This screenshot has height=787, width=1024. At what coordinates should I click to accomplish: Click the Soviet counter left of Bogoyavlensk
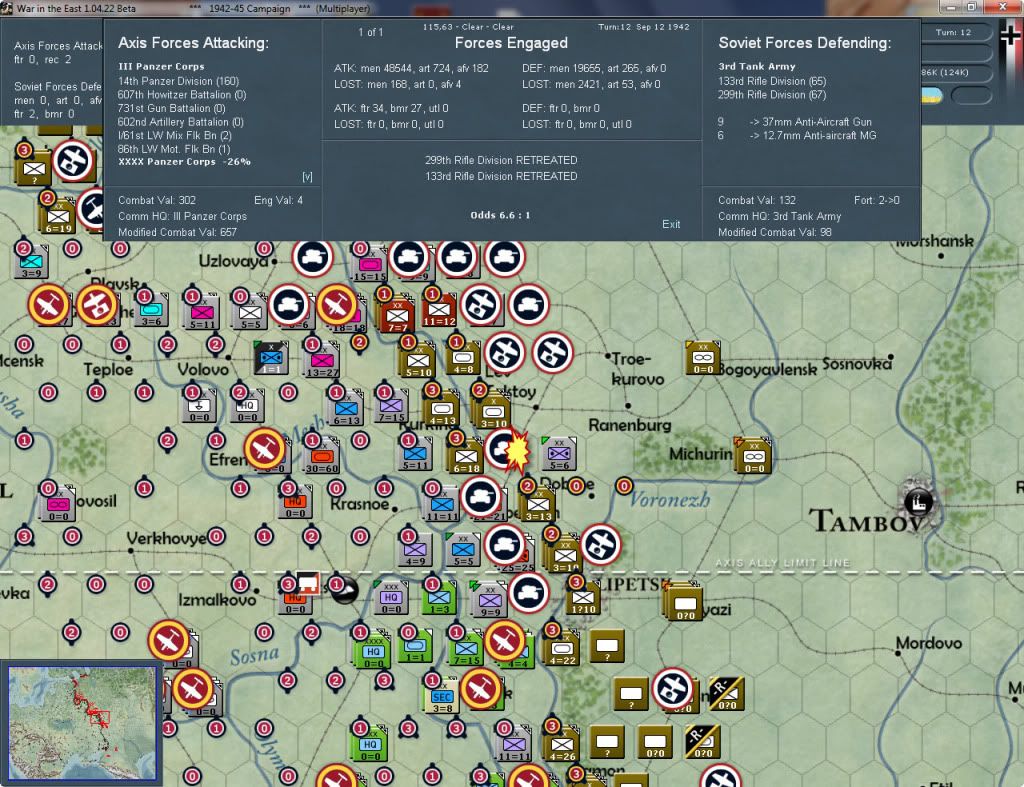coord(703,357)
